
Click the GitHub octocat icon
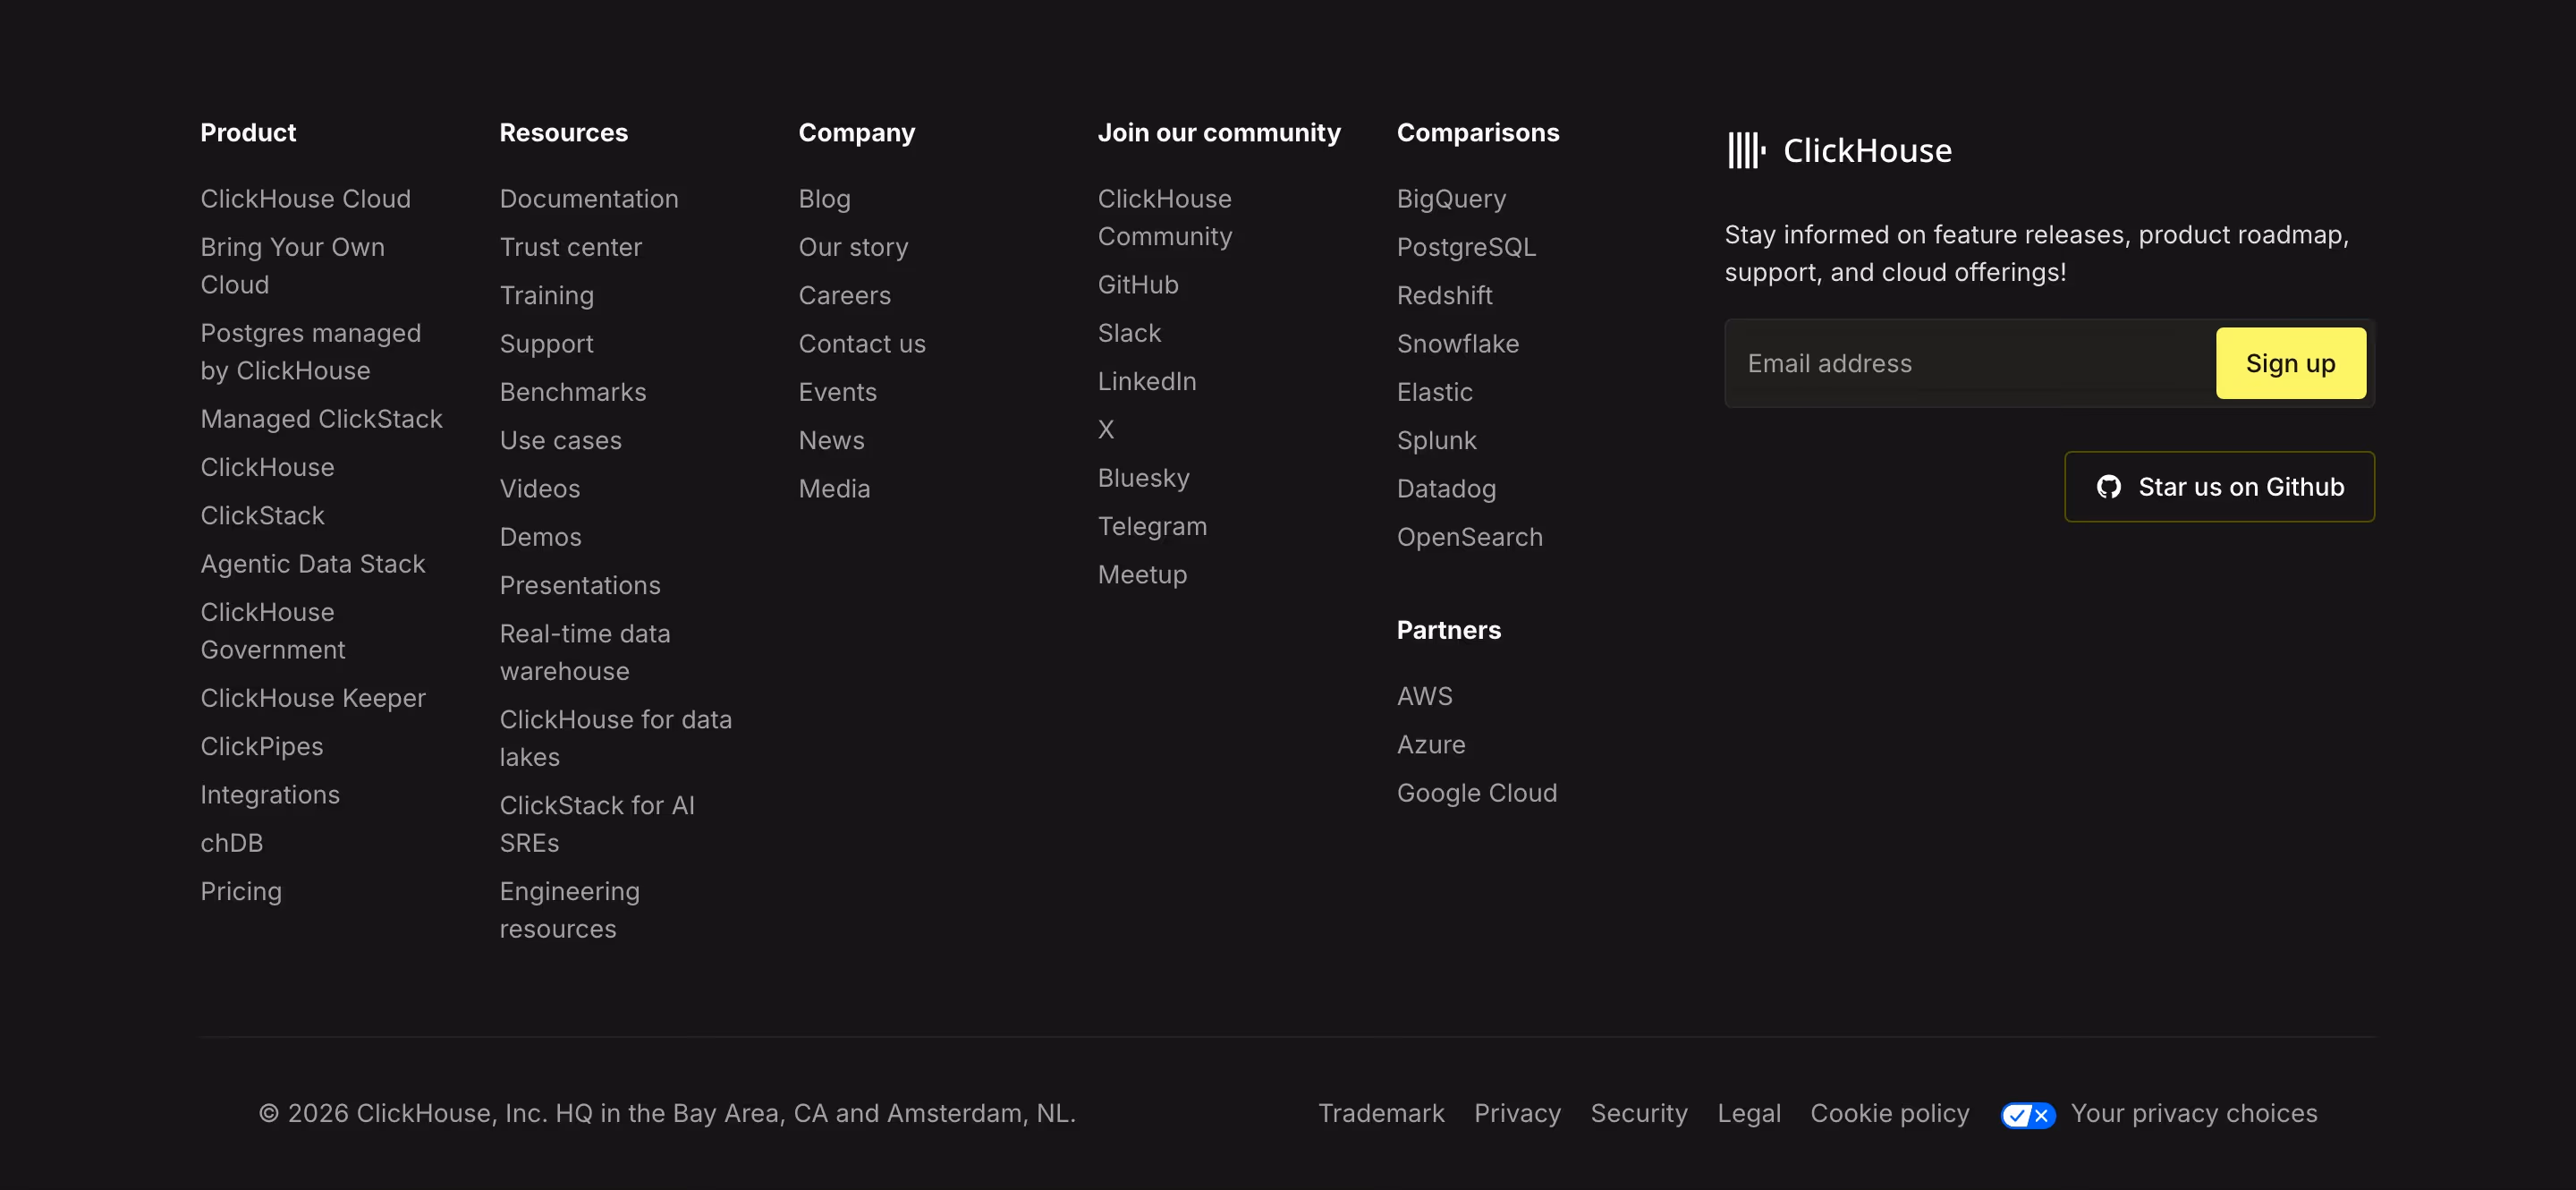tap(2108, 487)
